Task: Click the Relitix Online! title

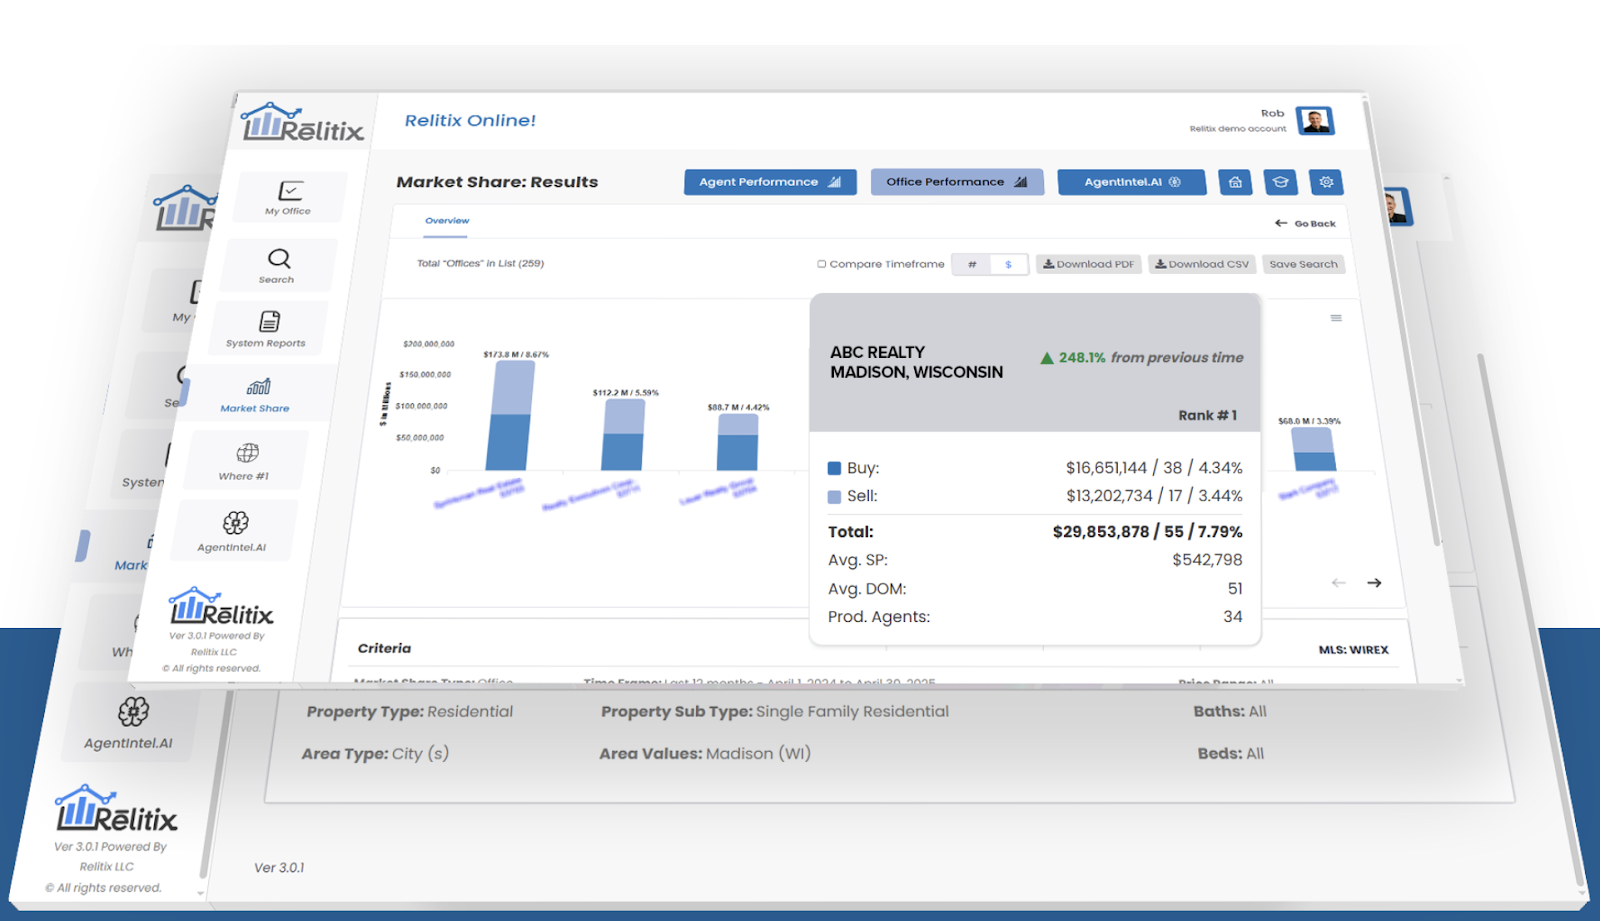Action: [470, 121]
